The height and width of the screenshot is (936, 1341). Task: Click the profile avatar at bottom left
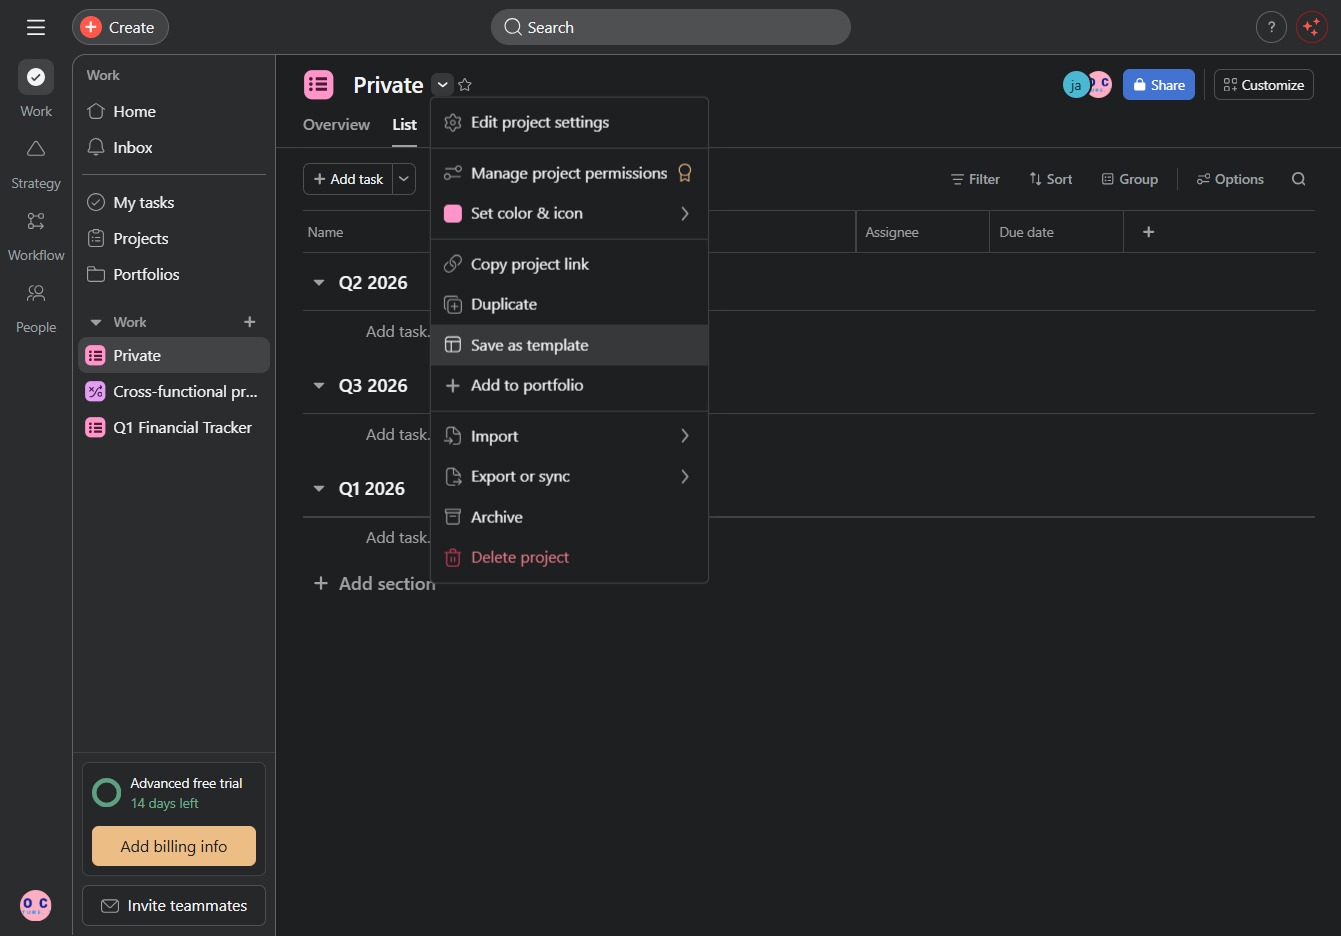pos(35,905)
